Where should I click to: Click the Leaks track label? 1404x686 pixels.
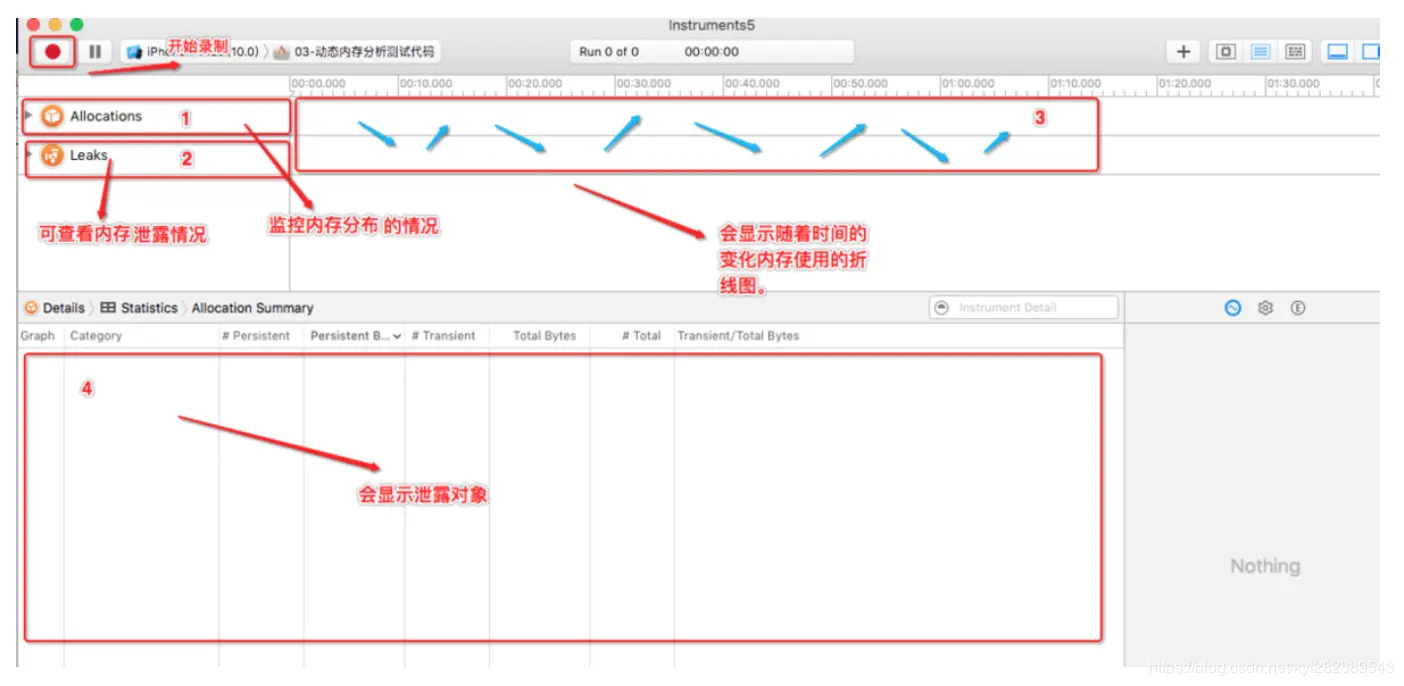point(88,155)
